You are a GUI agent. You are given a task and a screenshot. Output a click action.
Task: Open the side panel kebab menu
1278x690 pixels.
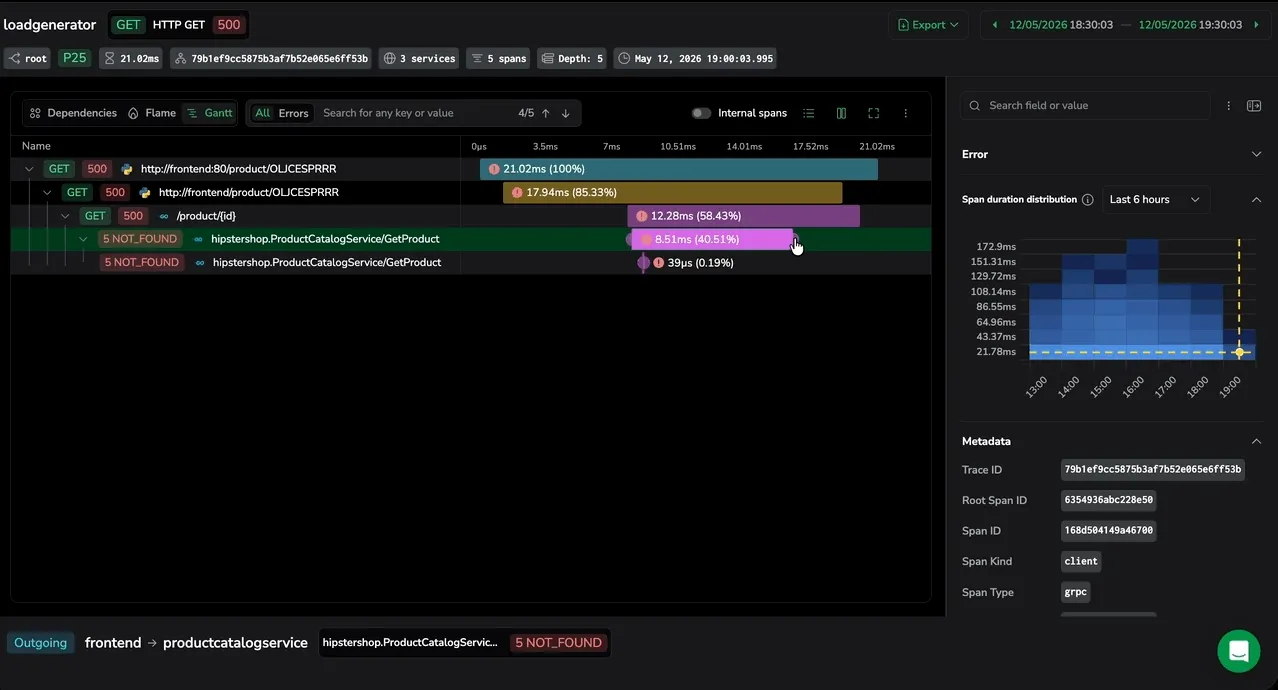click(1229, 105)
